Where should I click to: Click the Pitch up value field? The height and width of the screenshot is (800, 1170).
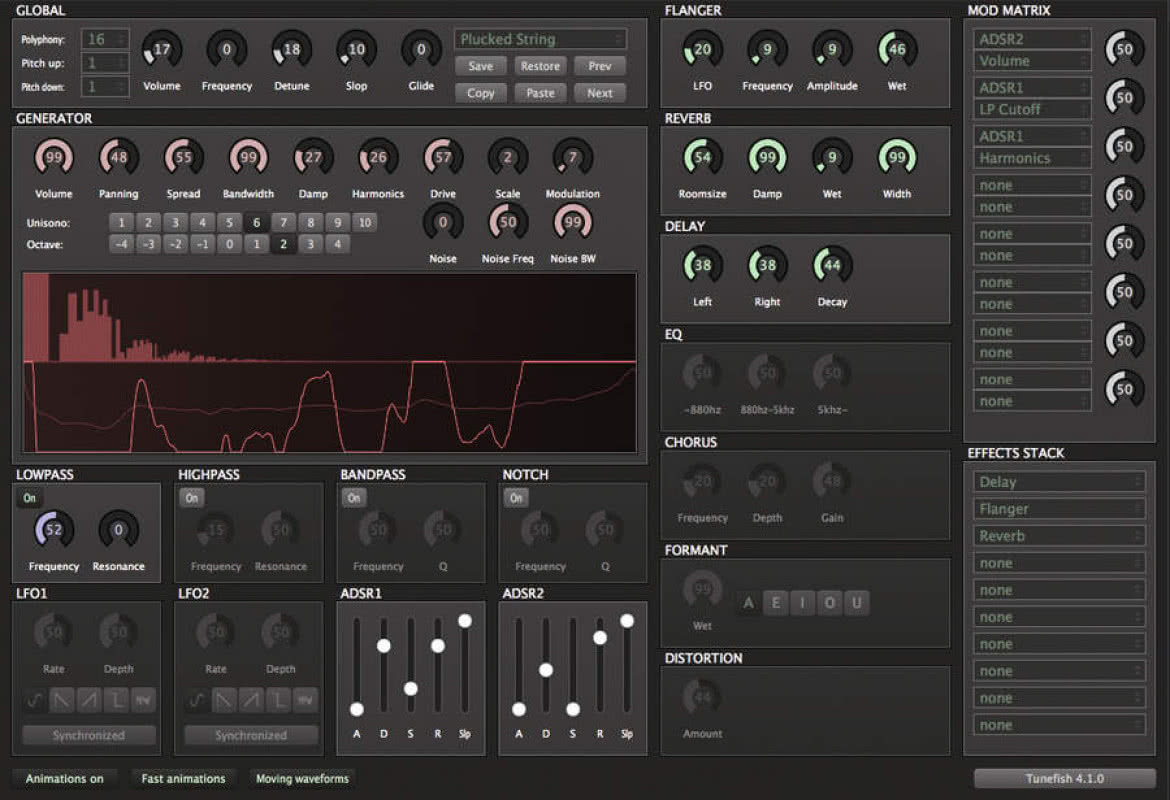tap(105, 63)
